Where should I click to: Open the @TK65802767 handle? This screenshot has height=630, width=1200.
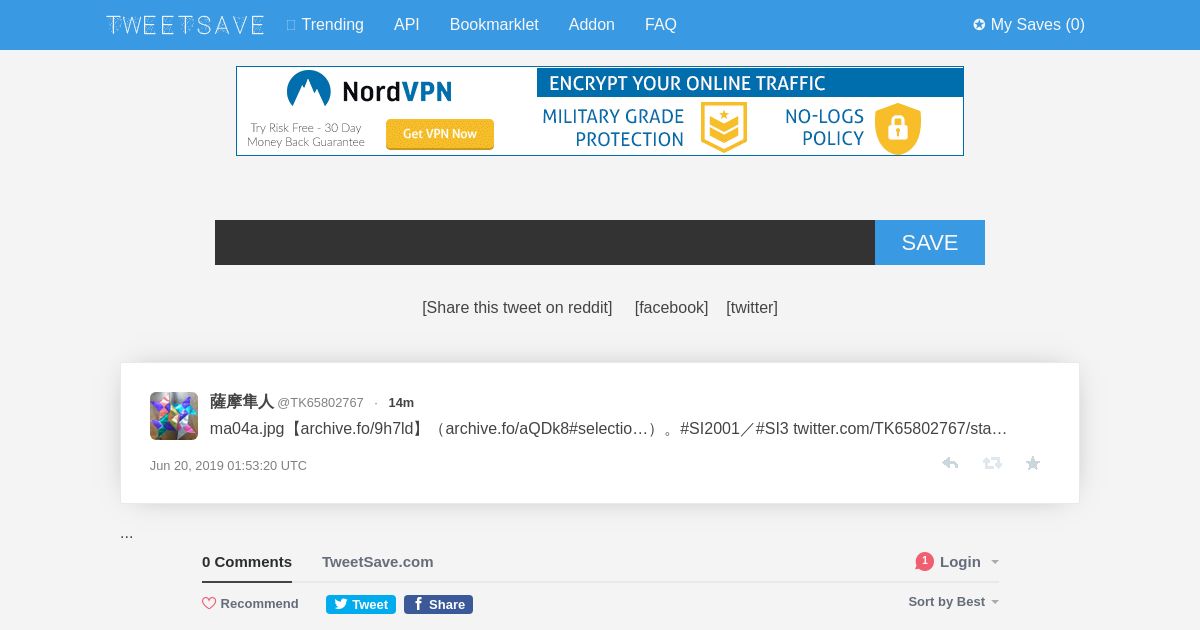click(x=320, y=403)
